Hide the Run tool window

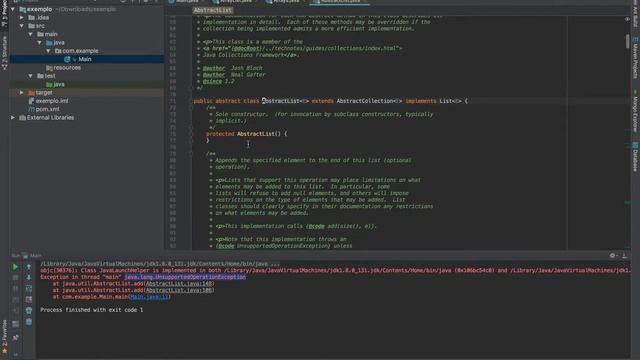pyautogui.click(x=624, y=256)
